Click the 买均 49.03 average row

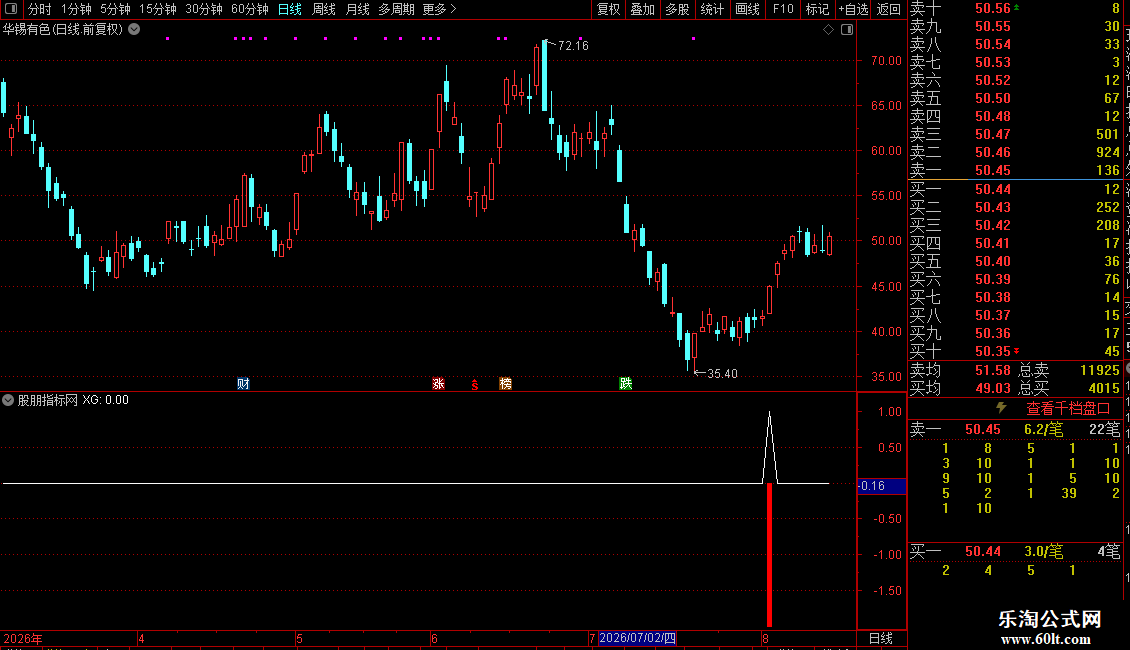coord(960,388)
